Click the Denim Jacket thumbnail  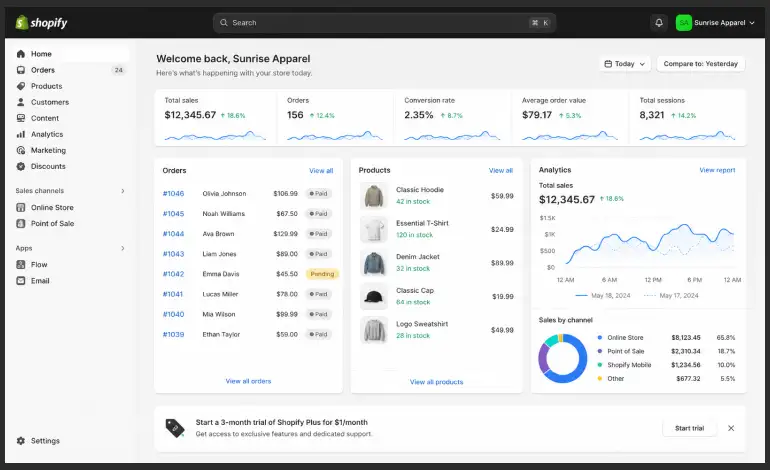(374, 263)
